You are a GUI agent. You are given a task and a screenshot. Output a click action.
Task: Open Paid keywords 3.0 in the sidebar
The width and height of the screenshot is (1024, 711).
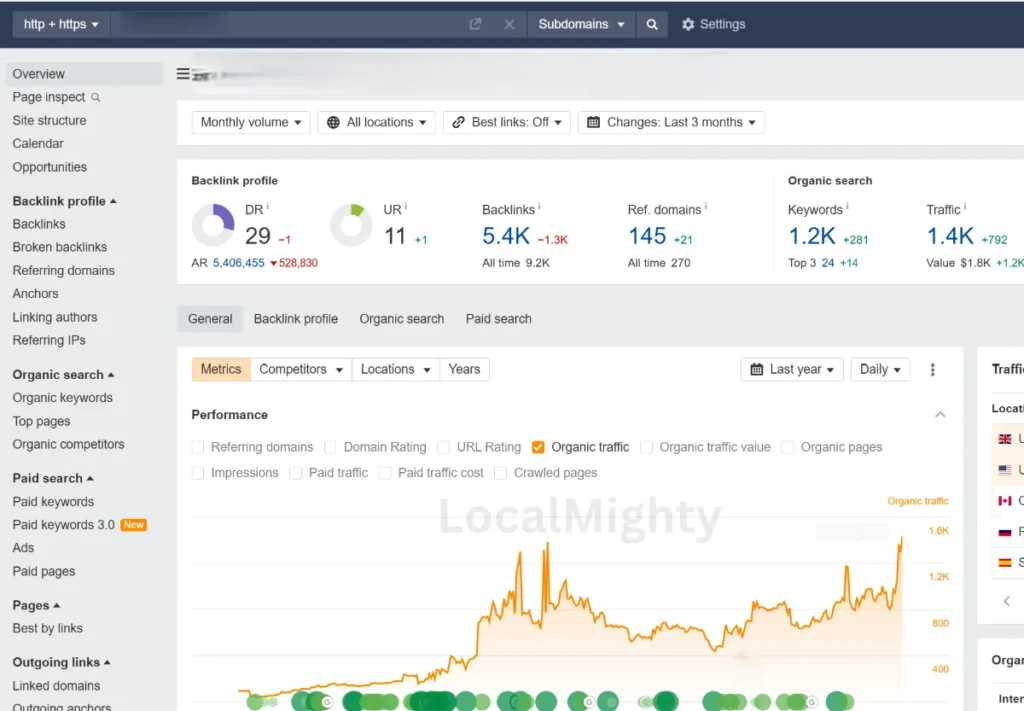point(63,525)
